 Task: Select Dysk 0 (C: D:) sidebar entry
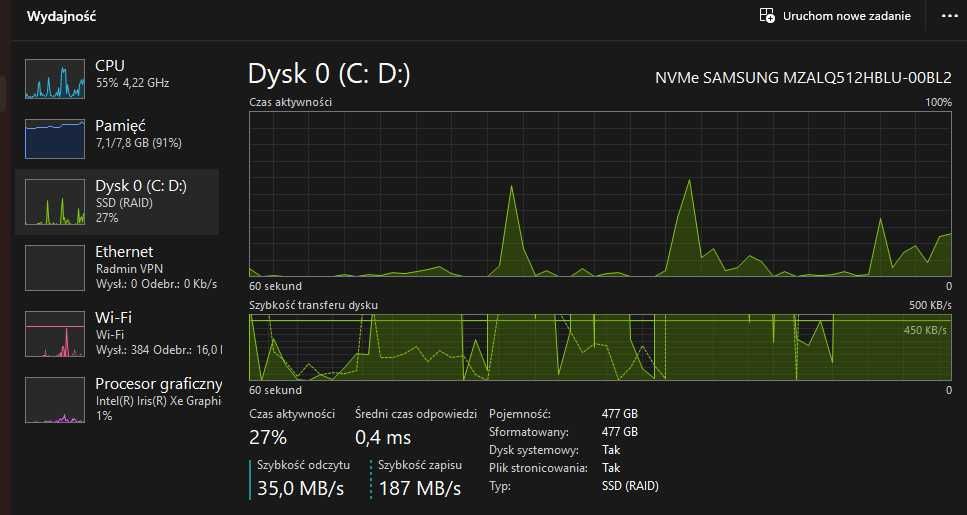point(117,202)
